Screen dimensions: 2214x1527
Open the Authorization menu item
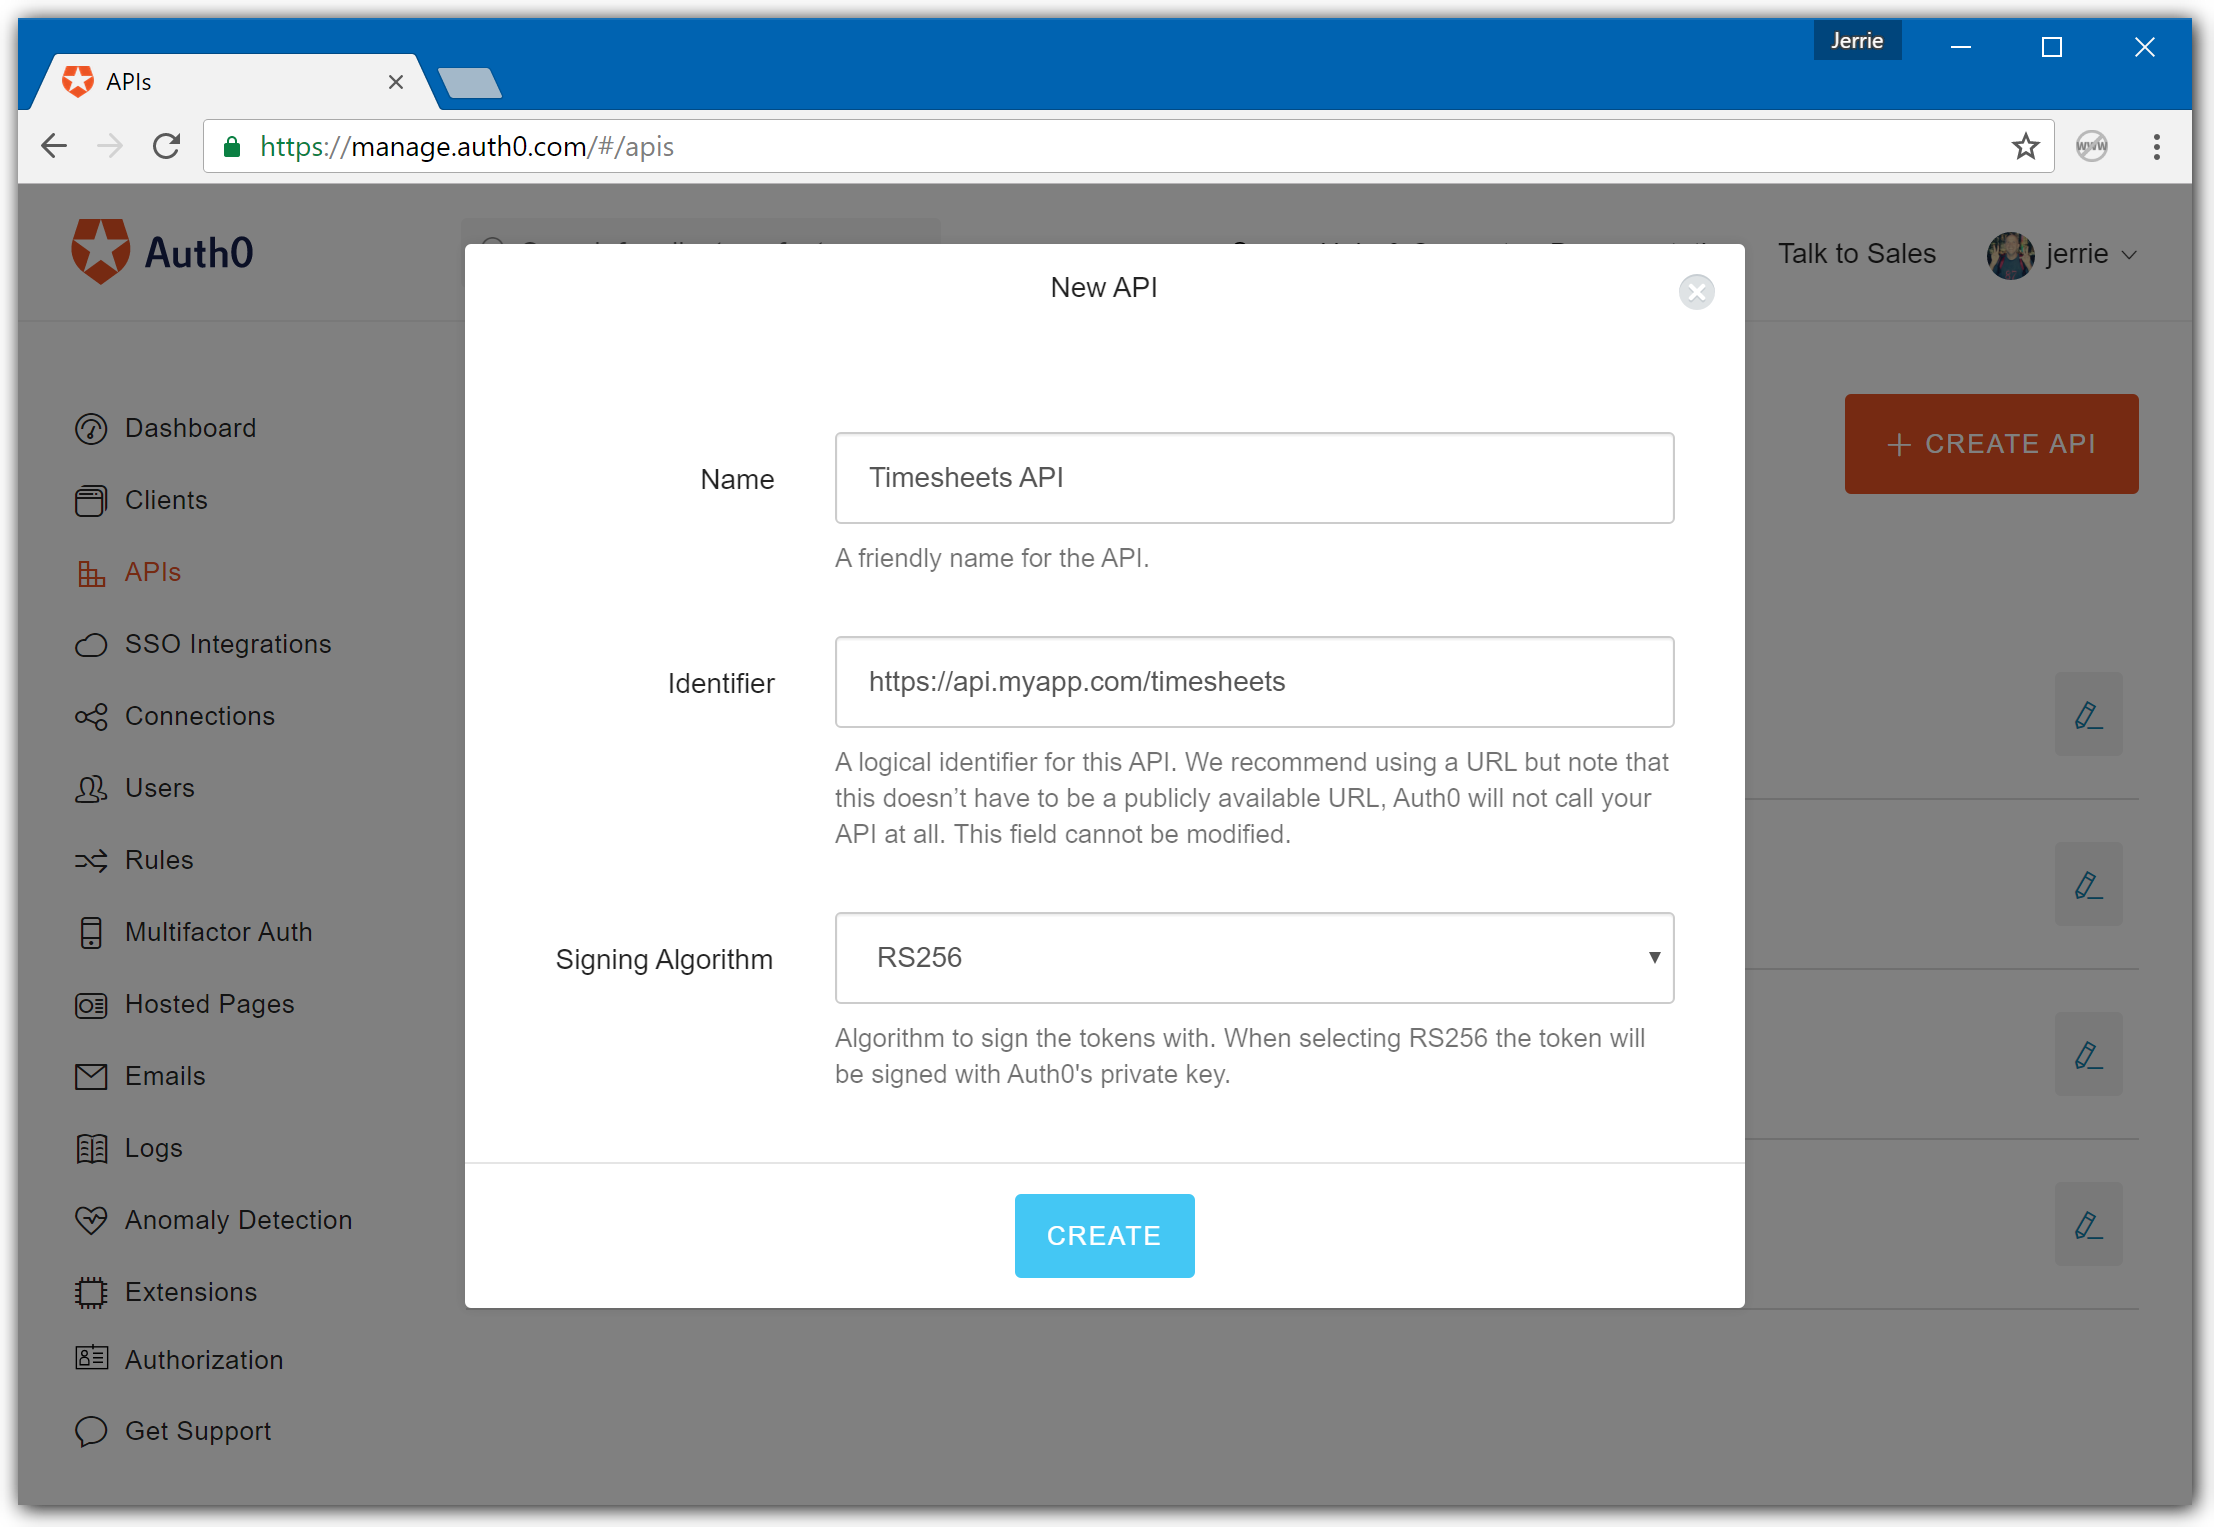click(x=204, y=1361)
